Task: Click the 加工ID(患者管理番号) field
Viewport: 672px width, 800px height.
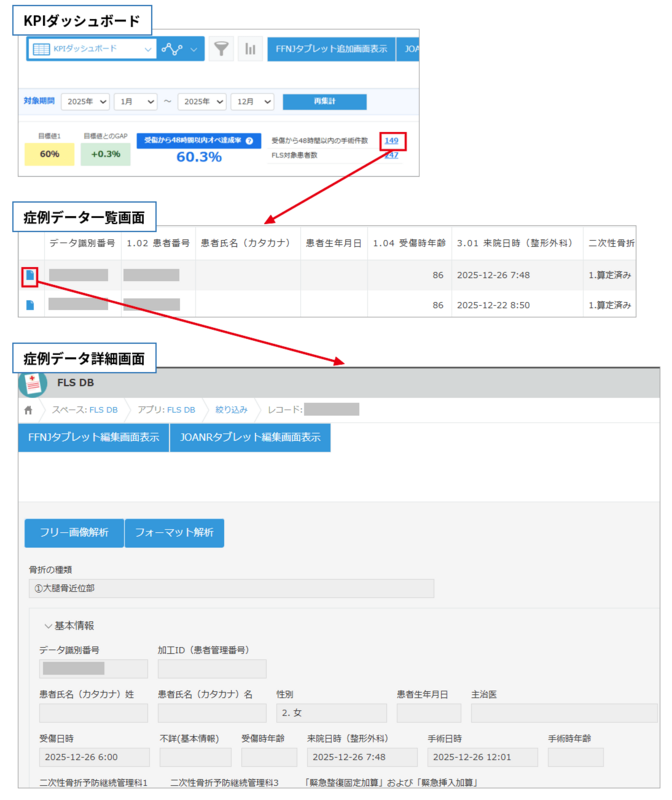Action: [212, 668]
